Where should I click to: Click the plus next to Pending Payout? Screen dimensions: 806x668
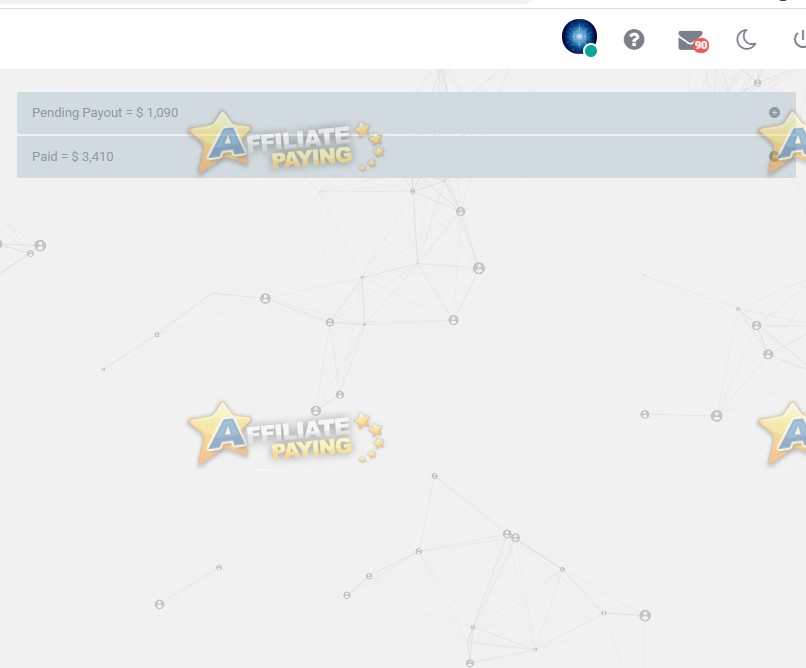[774, 112]
